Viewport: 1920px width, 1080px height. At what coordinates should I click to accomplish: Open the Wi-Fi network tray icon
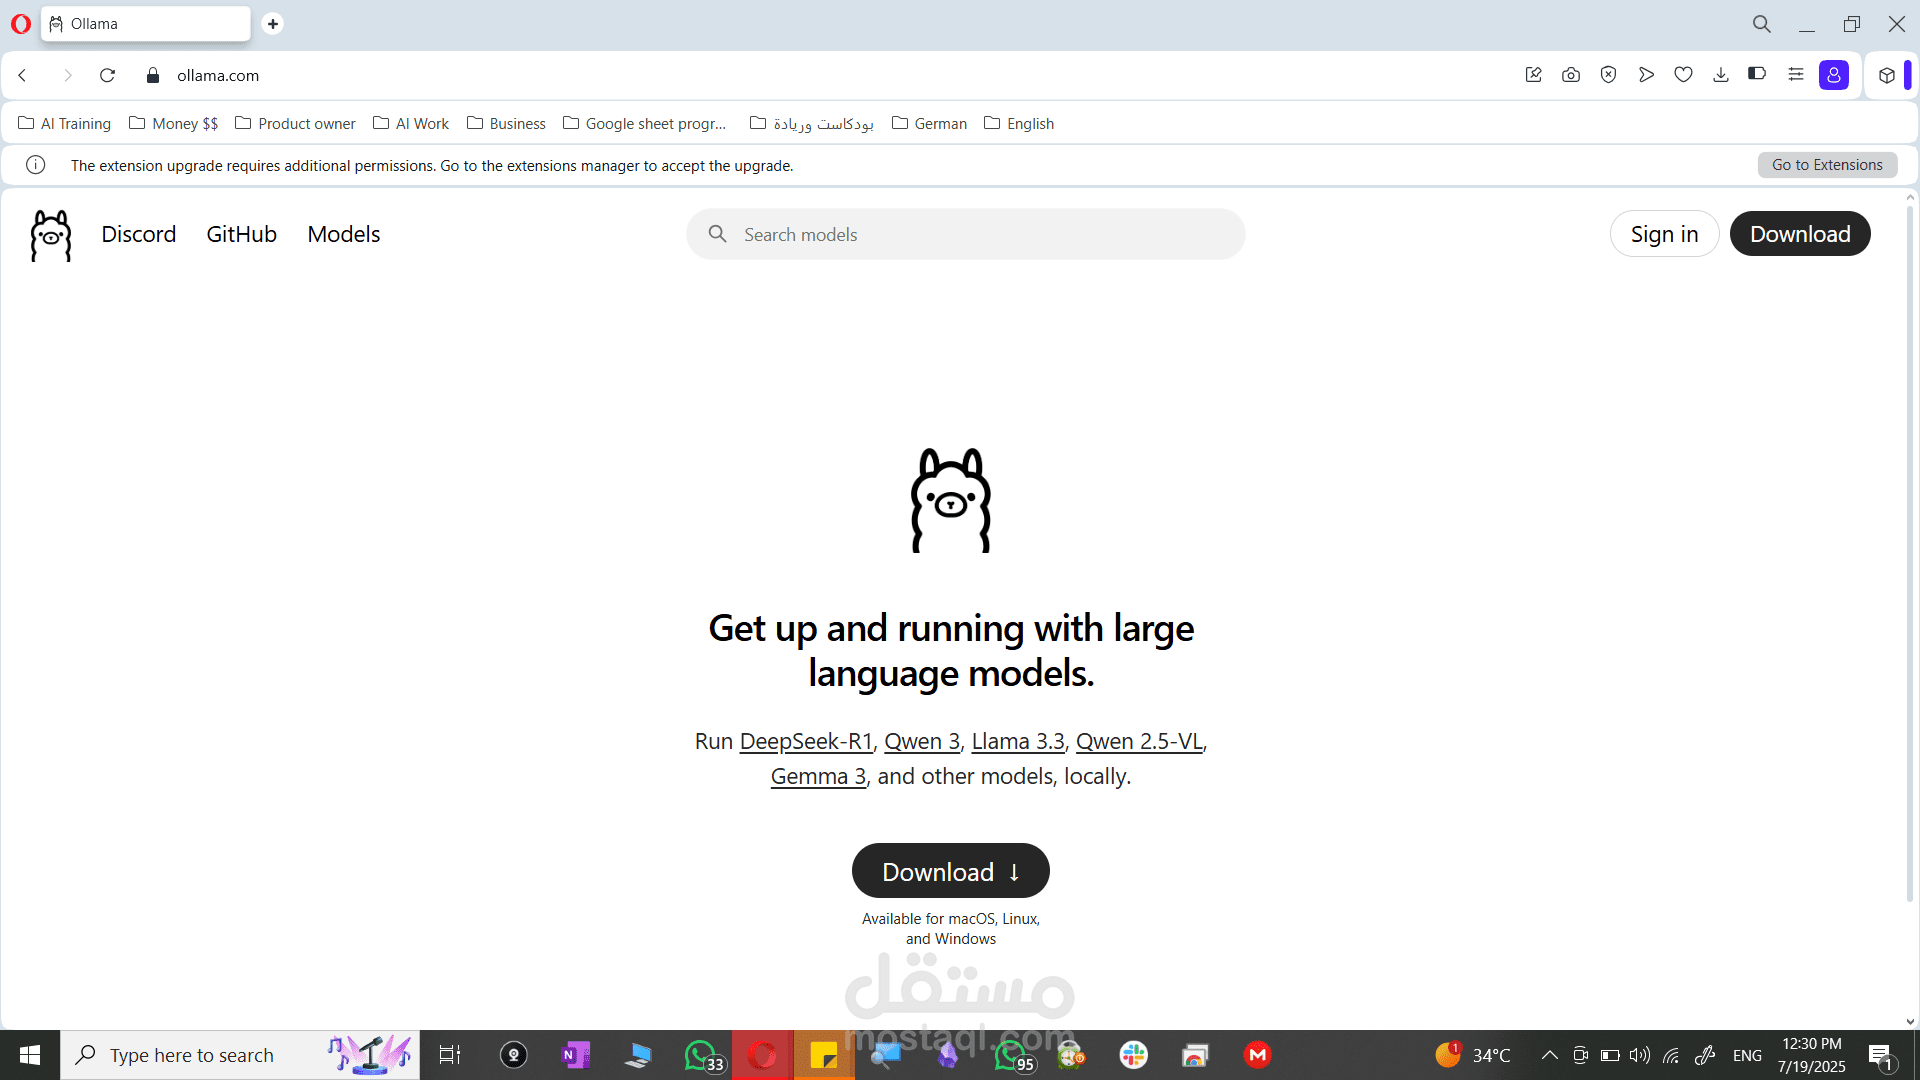point(1671,1055)
